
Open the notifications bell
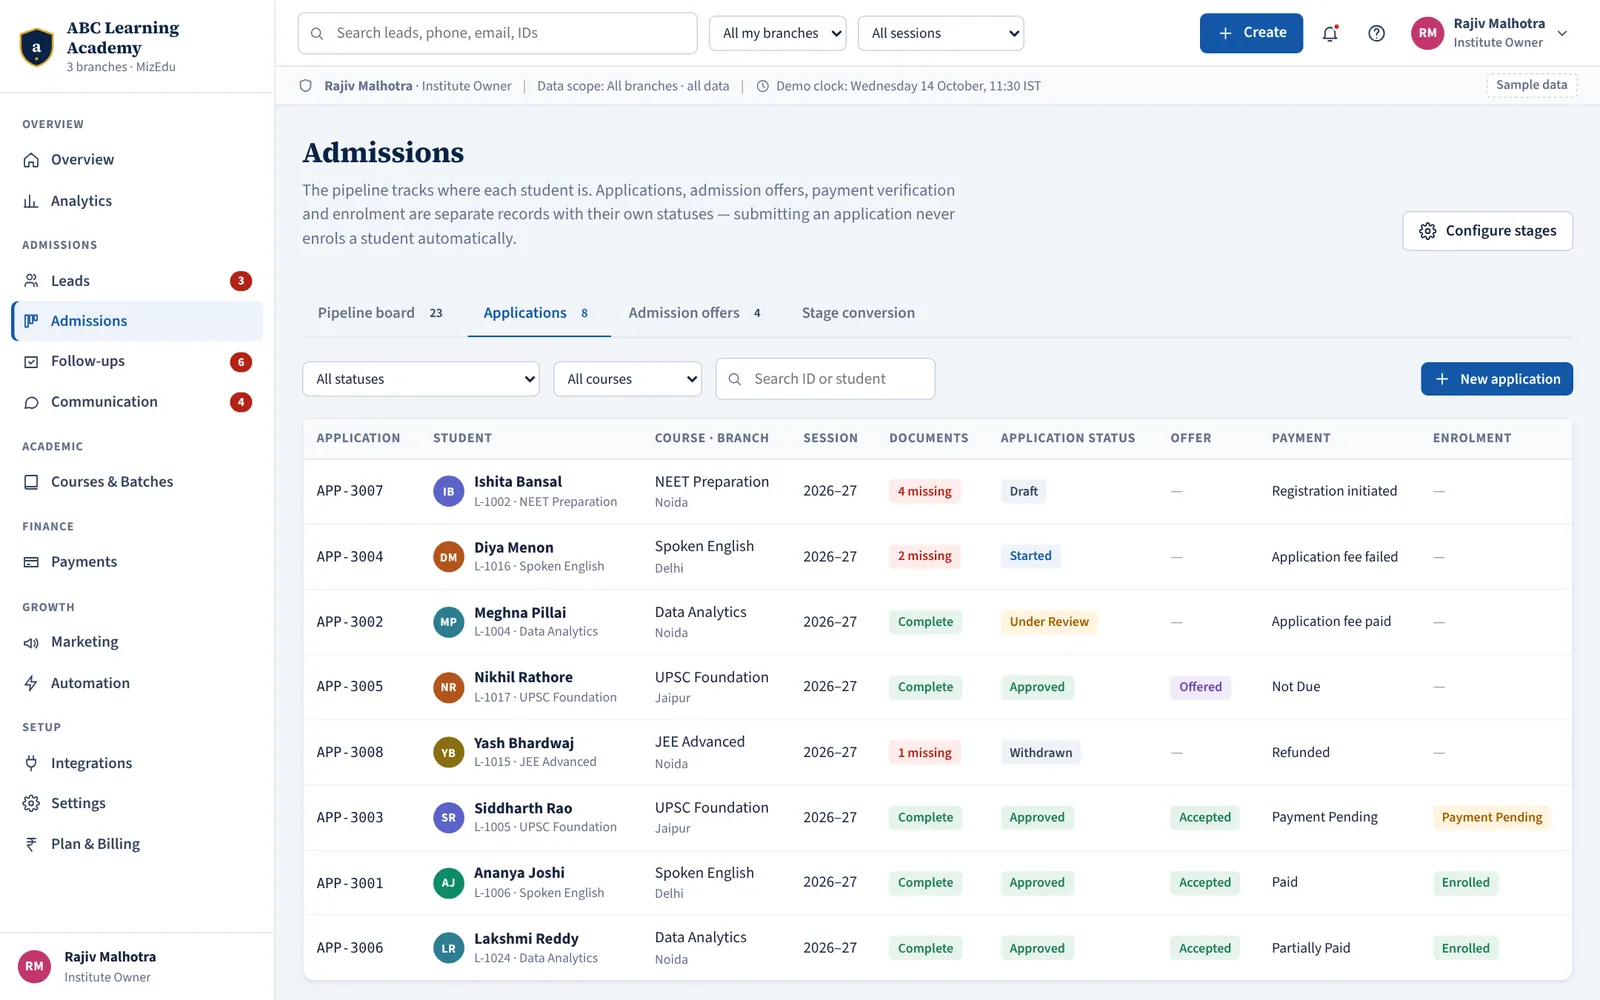1330,33
